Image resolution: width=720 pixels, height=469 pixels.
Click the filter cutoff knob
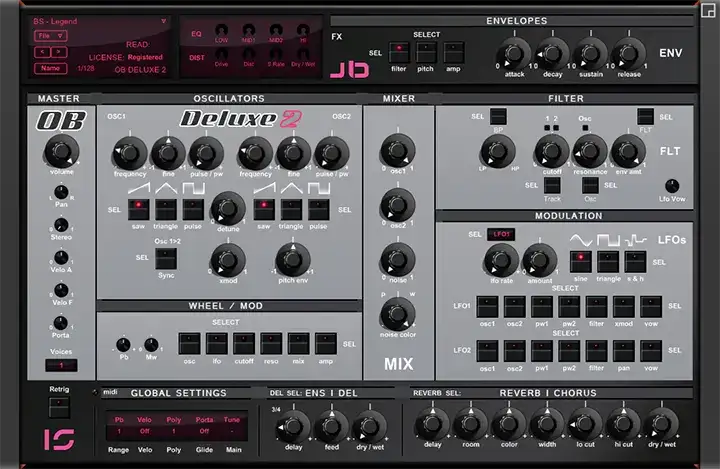[x=551, y=151]
